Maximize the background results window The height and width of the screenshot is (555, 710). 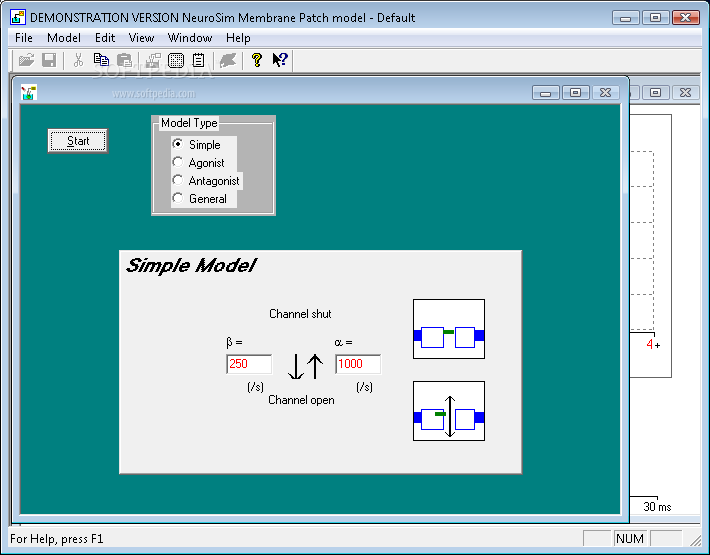pos(655,93)
